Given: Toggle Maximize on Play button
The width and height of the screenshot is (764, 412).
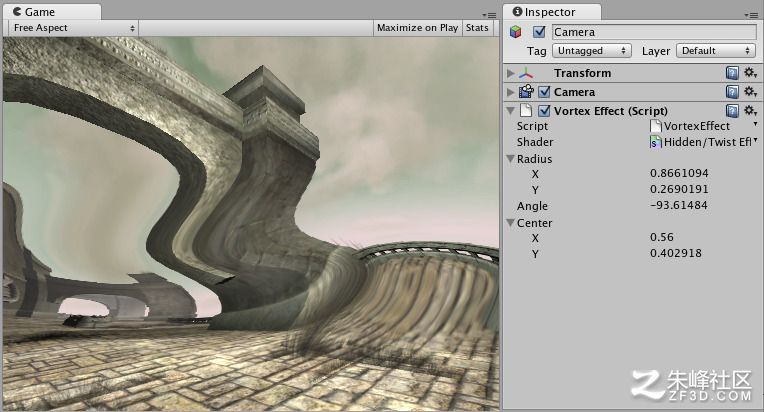Looking at the screenshot, I should [x=418, y=28].
